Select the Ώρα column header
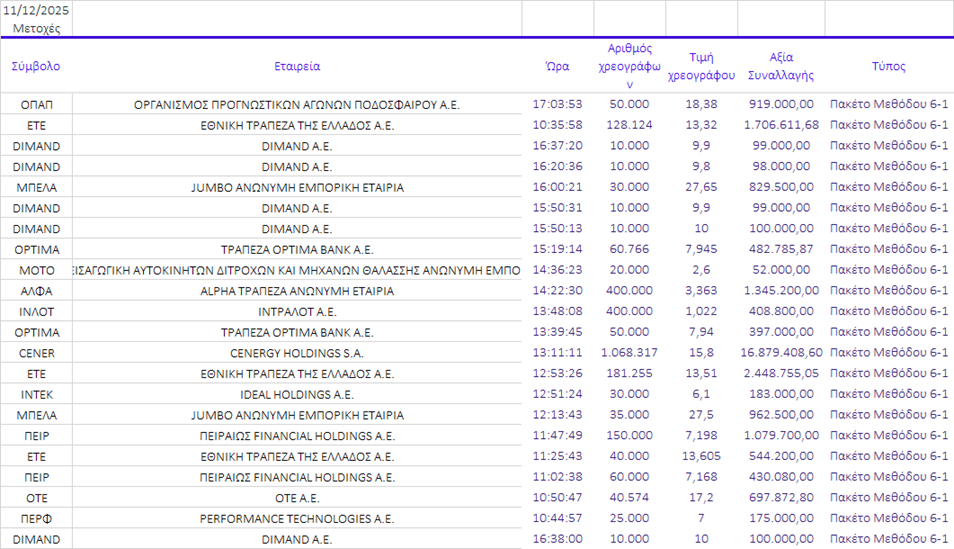Viewport: 954px width, 549px height. tap(557, 67)
